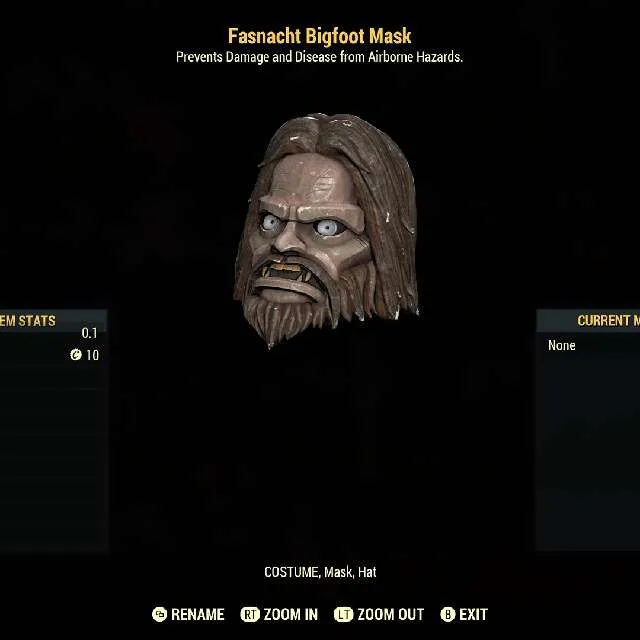This screenshot has width=640, height=640.
Task: Choose ZOOM OUT at the bottom
Action: click(x=391, y=614)
